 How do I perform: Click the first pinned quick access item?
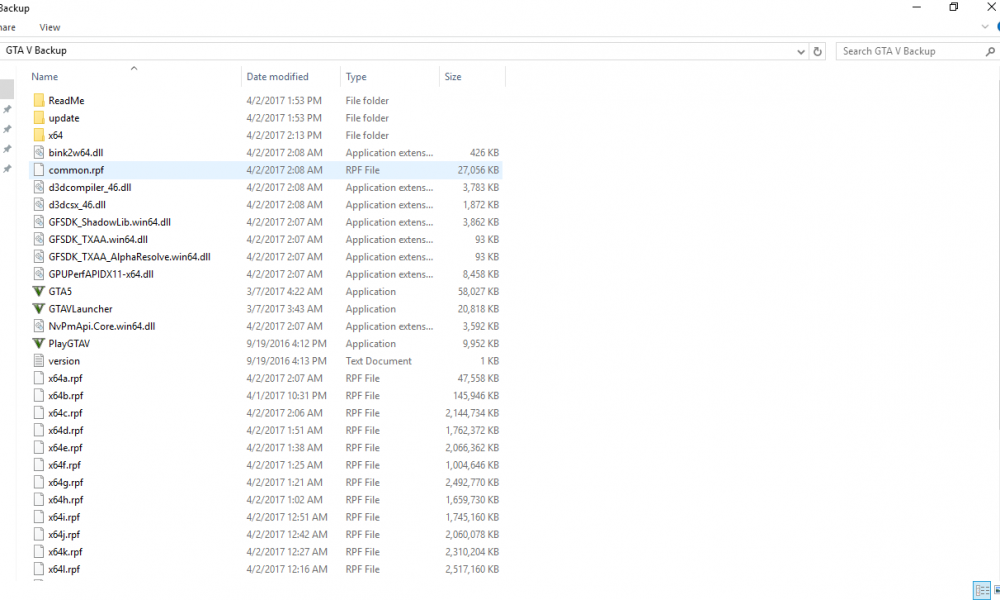point(7,109)
